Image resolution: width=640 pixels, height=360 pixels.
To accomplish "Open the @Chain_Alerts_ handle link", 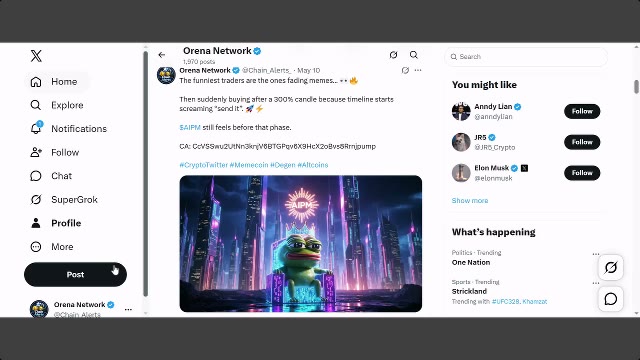I will pyautogui.click(x=267, y=70).
